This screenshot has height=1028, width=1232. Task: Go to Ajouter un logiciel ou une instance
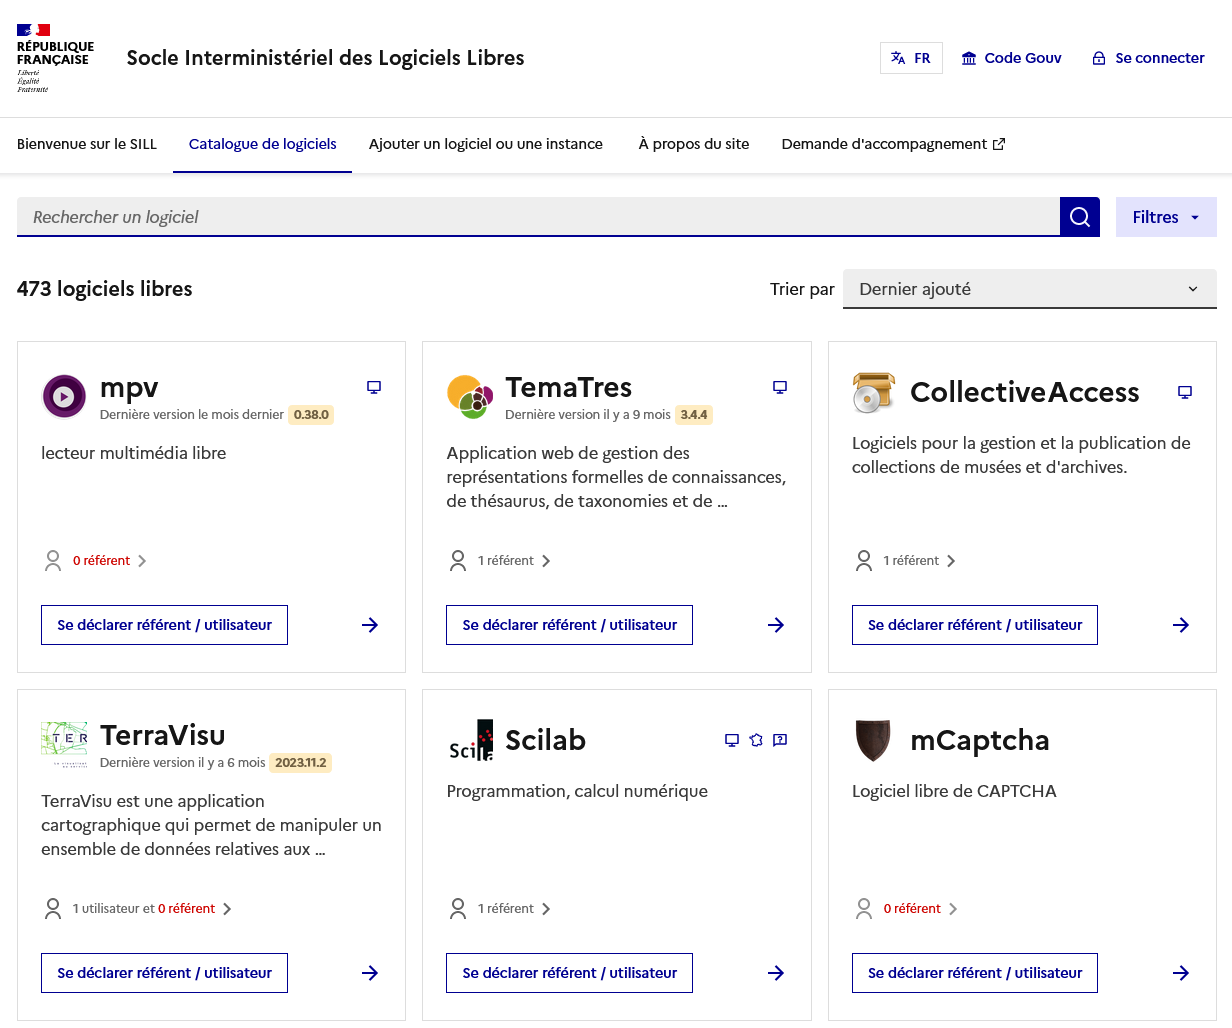[486, 144]
